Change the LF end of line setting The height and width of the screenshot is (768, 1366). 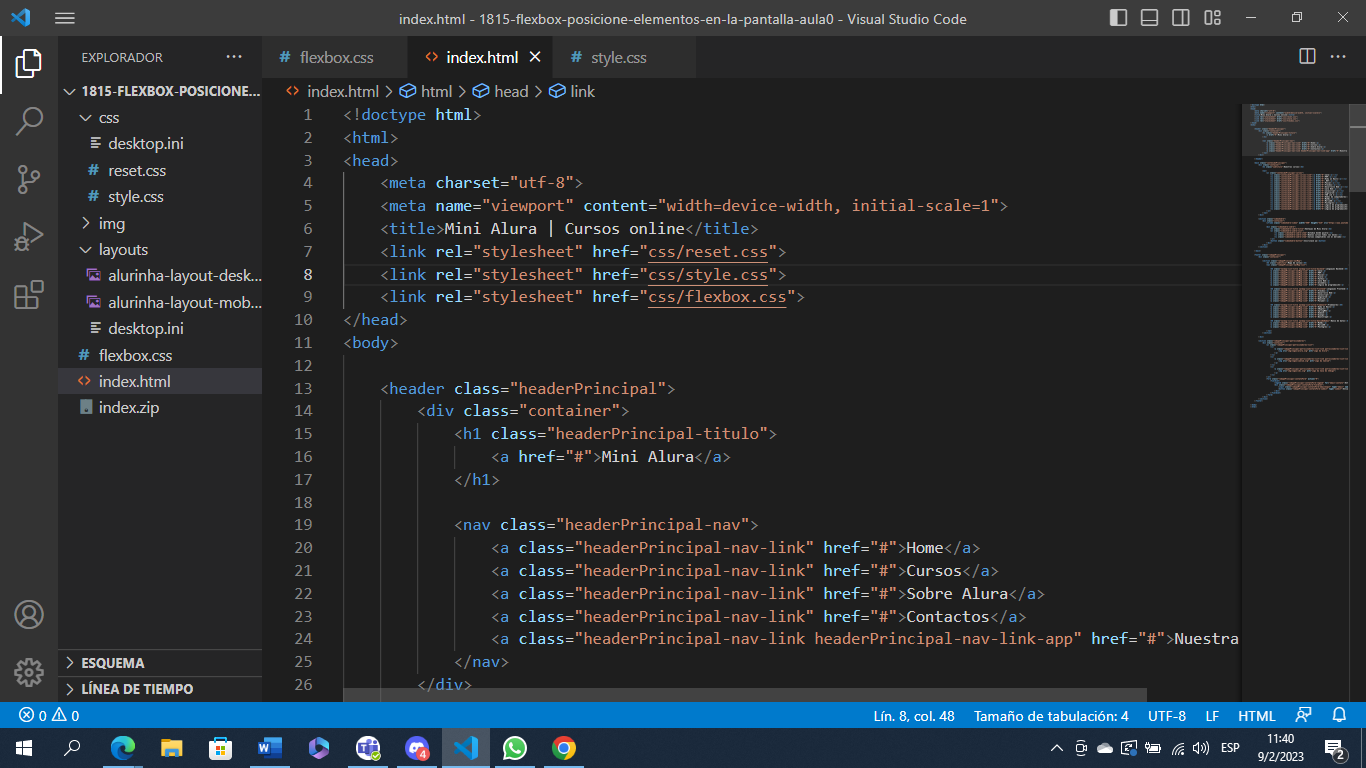[x=1212, y=716]
